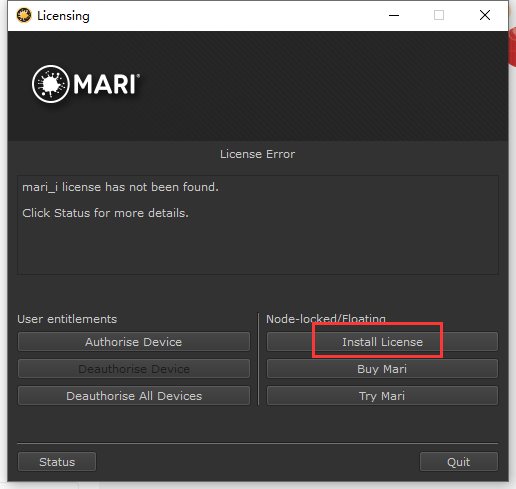Start a trial with Try Mari
The width and height of the screenshot is (516, 489).
pyautogui.click(x=382, y=396)
